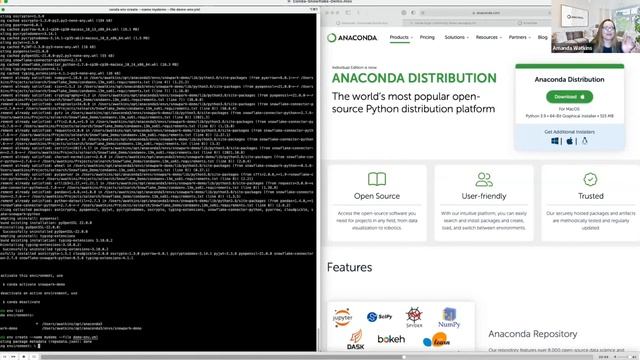This screenshot has width=640, height=360.
Task: Select the Apple macOS installer icon
Action: tap(569, 141)
